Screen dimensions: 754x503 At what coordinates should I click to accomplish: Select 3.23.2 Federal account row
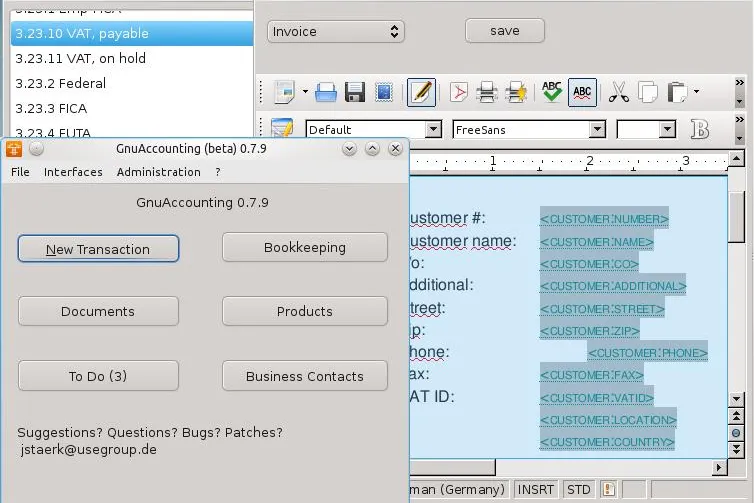(132, 83)
